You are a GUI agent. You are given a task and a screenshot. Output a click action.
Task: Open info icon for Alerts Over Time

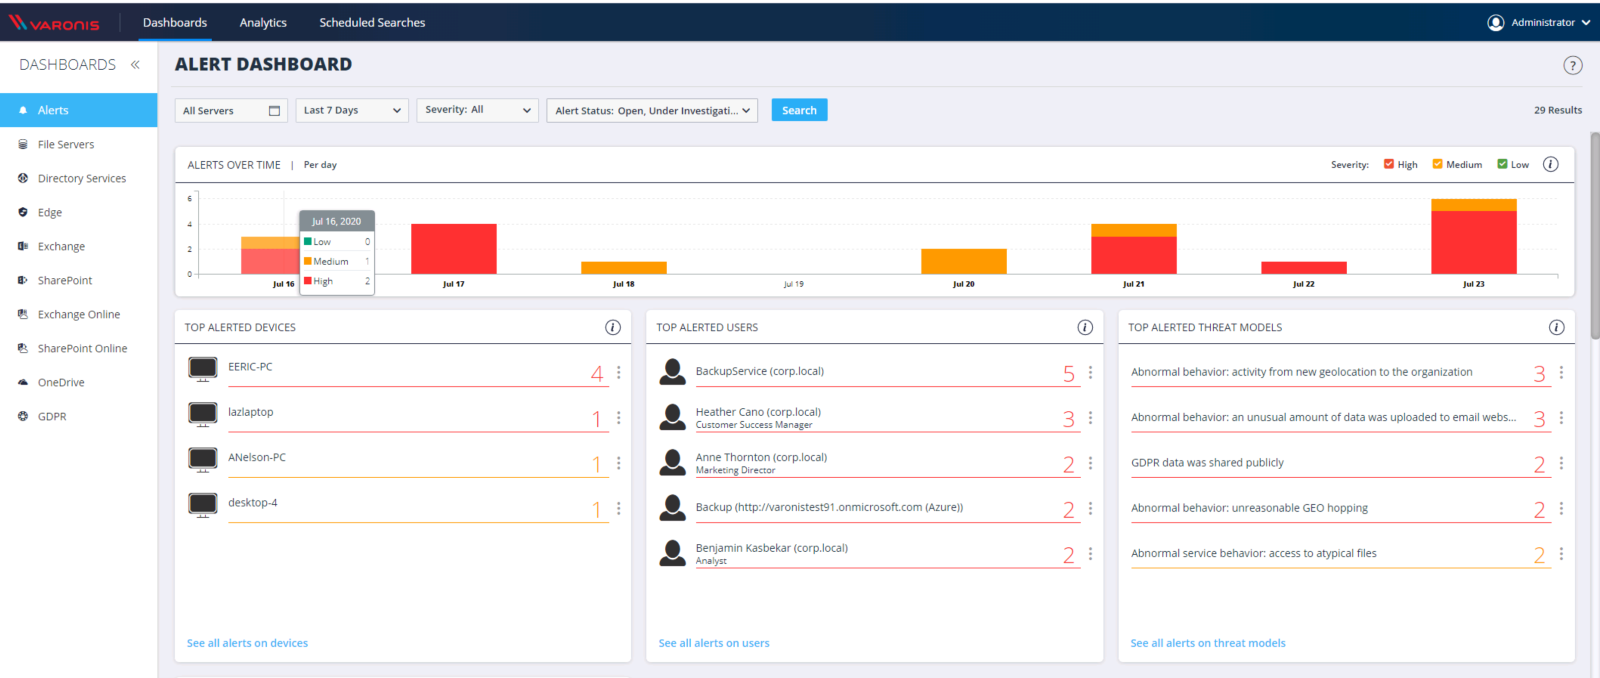[x=1551, y=164]
